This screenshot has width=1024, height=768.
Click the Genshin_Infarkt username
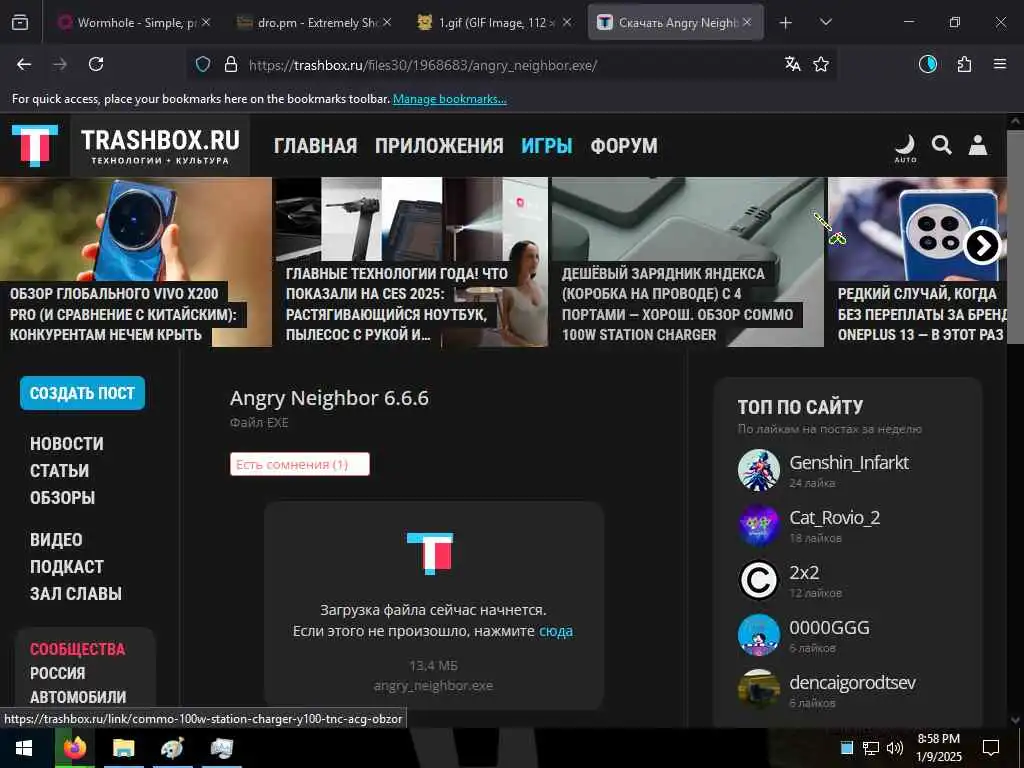(849, 462)
